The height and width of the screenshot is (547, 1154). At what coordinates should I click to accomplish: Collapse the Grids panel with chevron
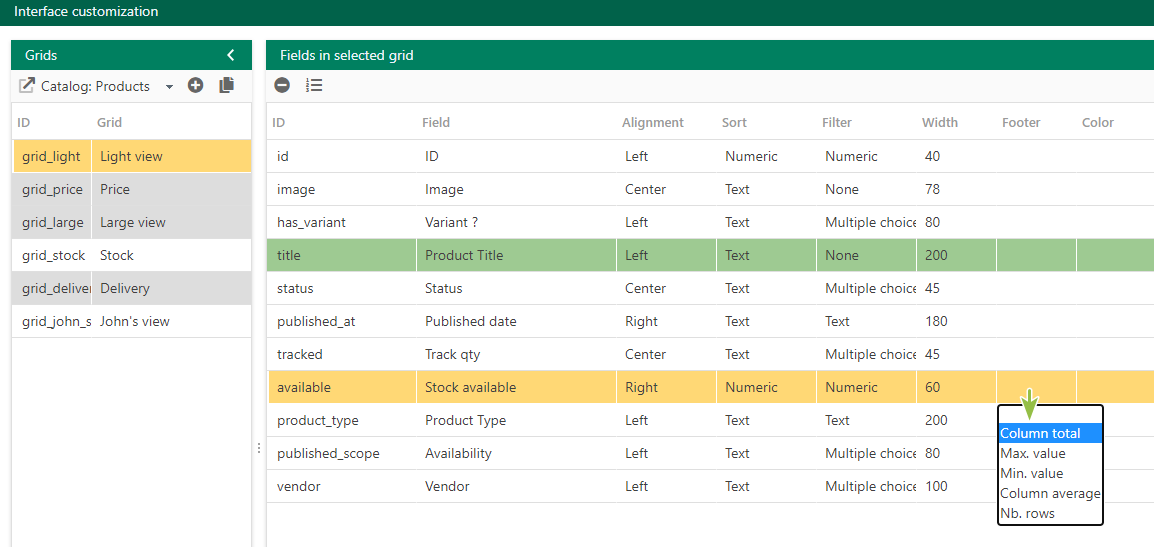[x=230, y=55]
